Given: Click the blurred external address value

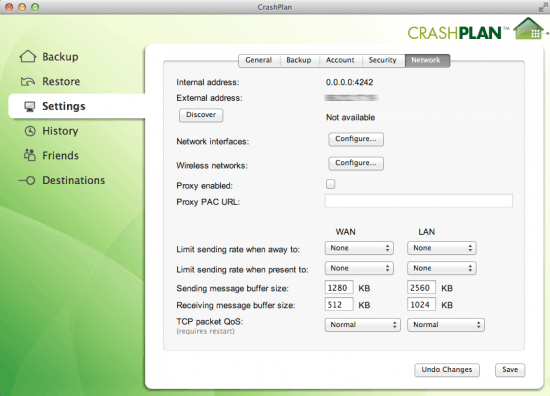Looking at the screenshot, I should tap(351, 98).
